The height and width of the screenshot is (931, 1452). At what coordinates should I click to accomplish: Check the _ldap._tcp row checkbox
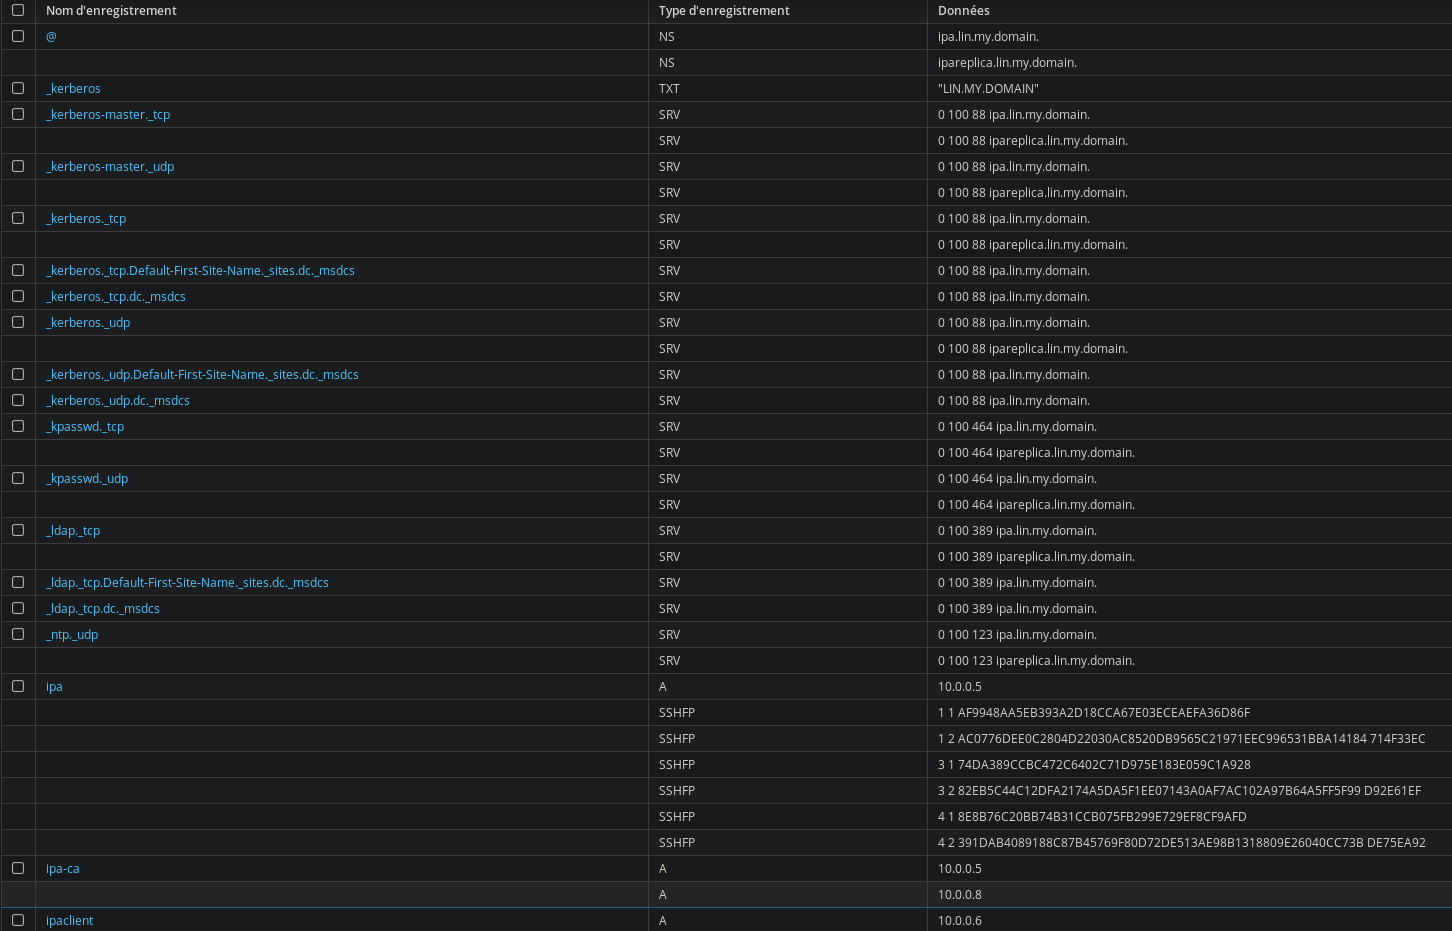click(x=18, y=530)
